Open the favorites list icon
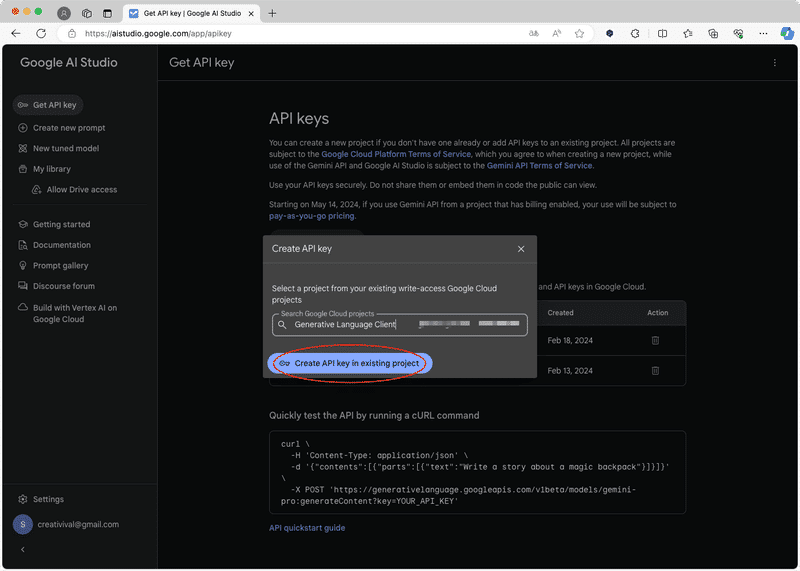The height and width of the screenshot is (571, 800). tap(688, 34)
